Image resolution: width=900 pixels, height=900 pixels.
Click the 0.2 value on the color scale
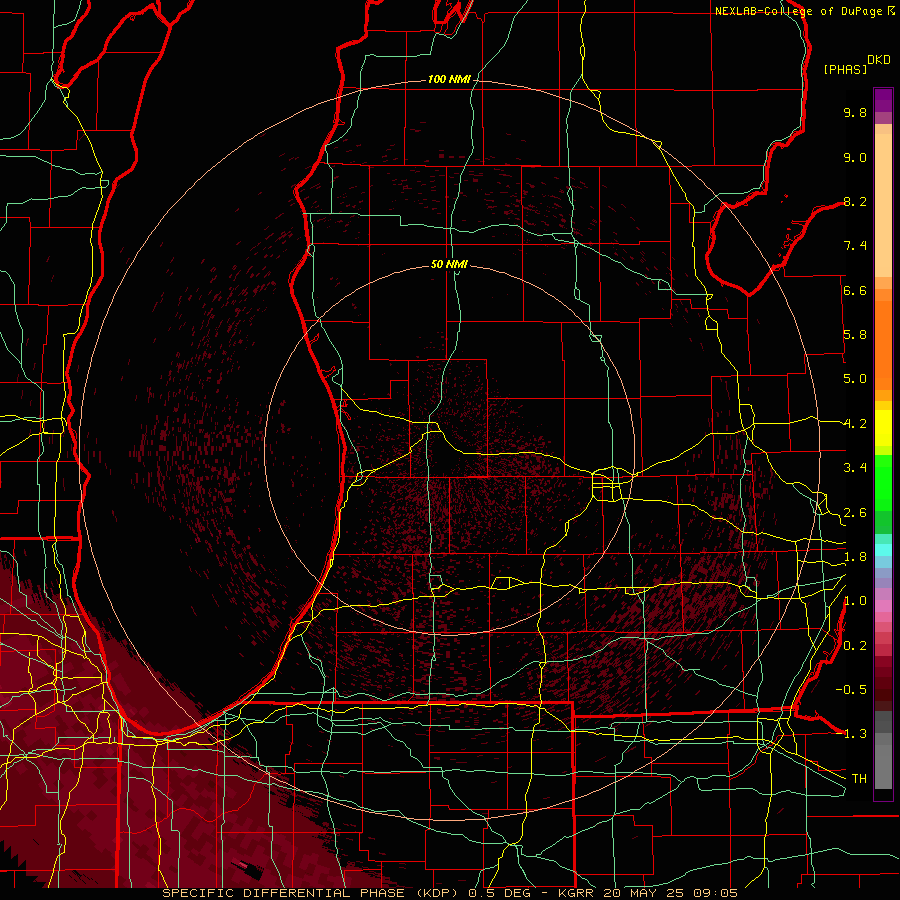(x=855, y=646)
